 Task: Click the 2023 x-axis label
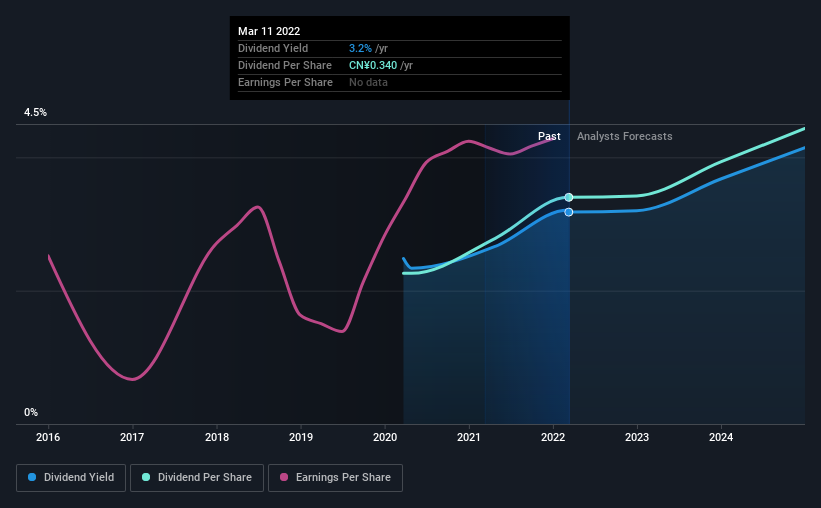coord(637,437)
